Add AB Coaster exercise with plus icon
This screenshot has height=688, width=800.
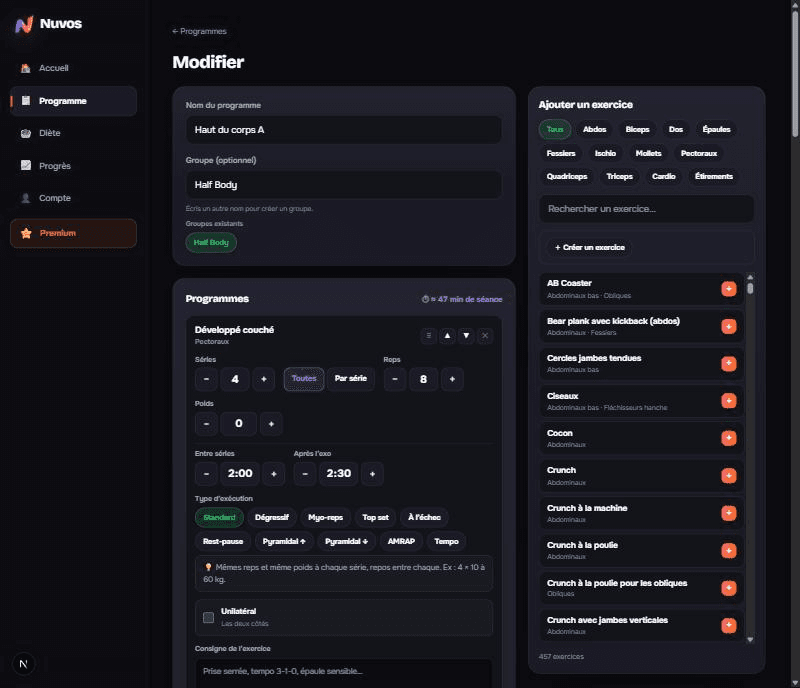[x=729, y=289]
